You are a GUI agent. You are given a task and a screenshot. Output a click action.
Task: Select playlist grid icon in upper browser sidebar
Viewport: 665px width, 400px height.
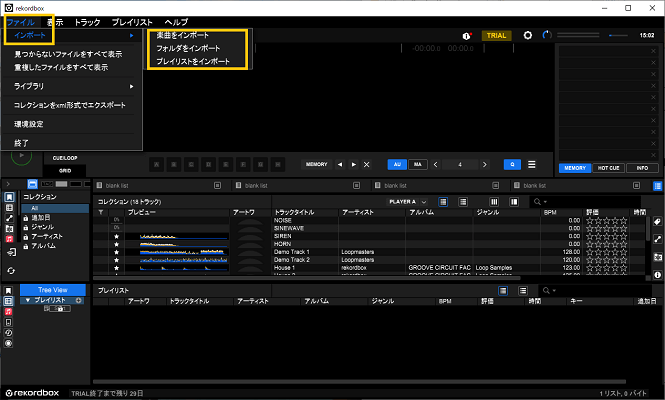pos(9,208)
